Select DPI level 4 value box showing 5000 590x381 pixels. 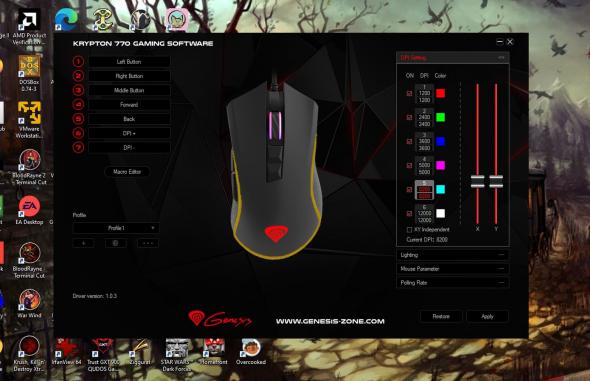tap(424, 165)
